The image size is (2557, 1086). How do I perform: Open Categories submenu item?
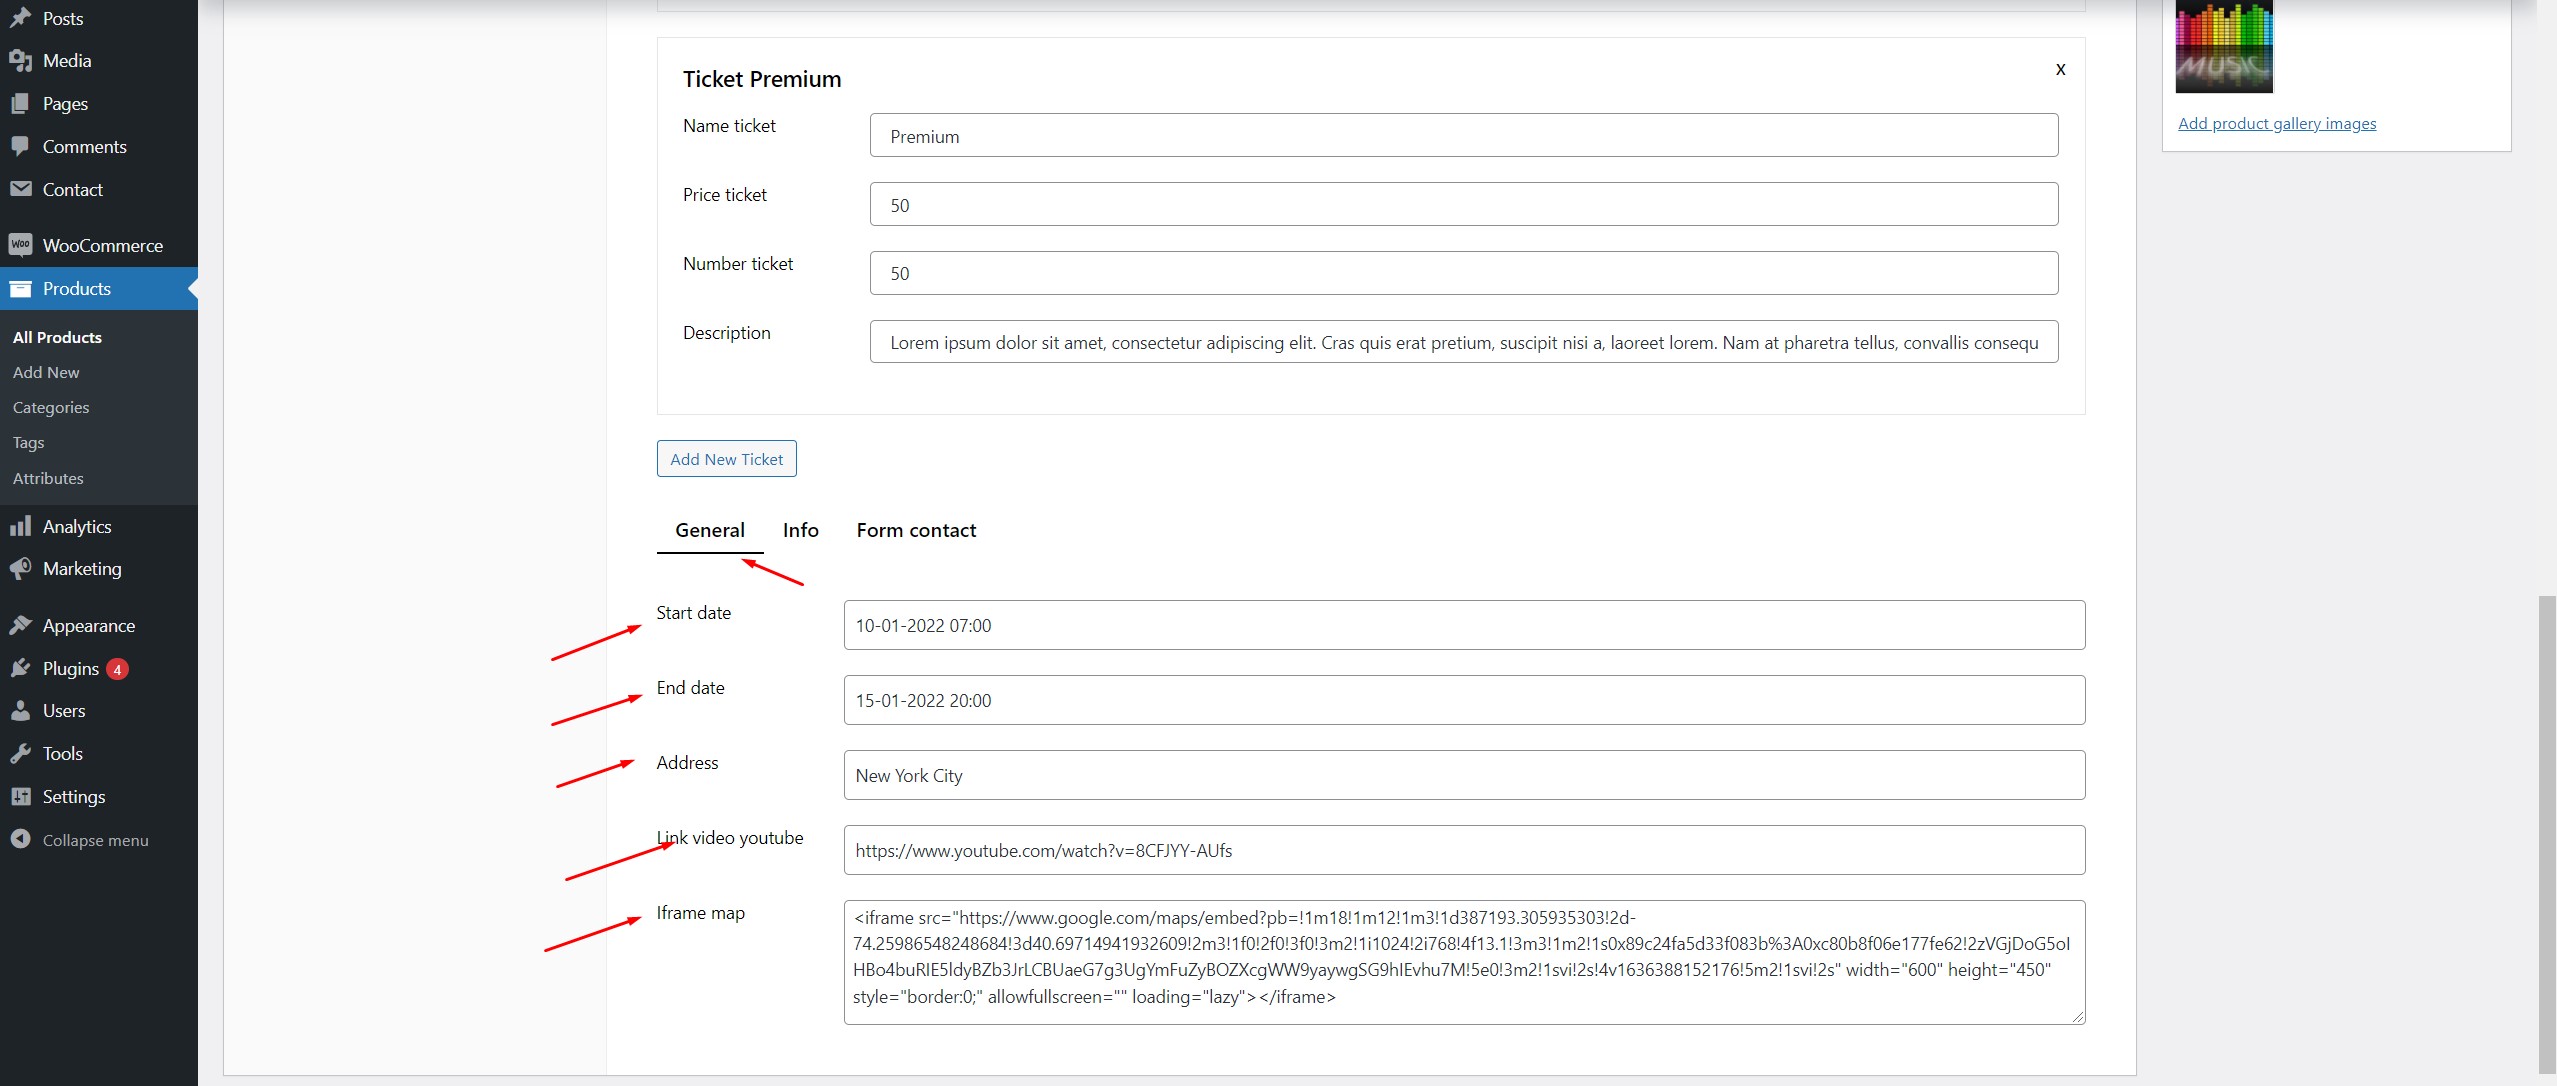click(x=51, y=408)
